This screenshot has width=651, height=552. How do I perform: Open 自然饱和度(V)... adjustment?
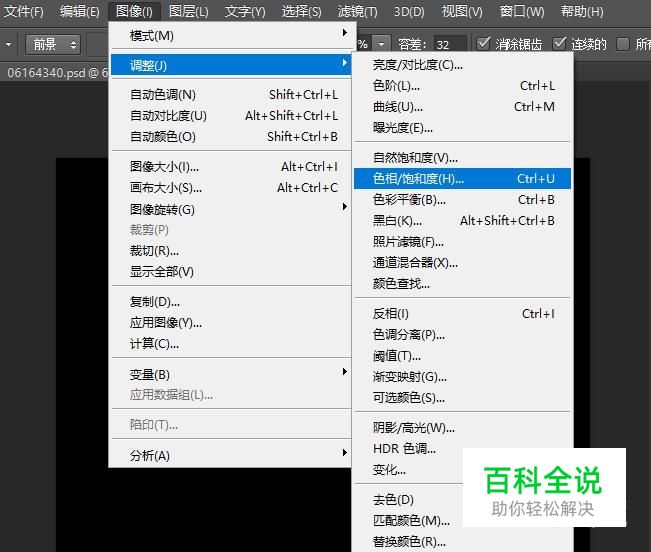463,158
